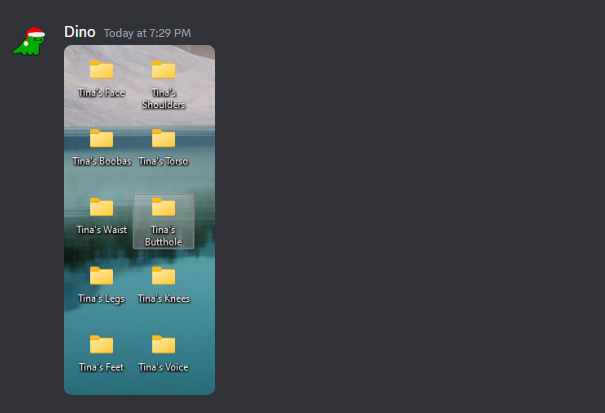
Task: Select the Tina's Waist folder icon
Action: (101, 207)
